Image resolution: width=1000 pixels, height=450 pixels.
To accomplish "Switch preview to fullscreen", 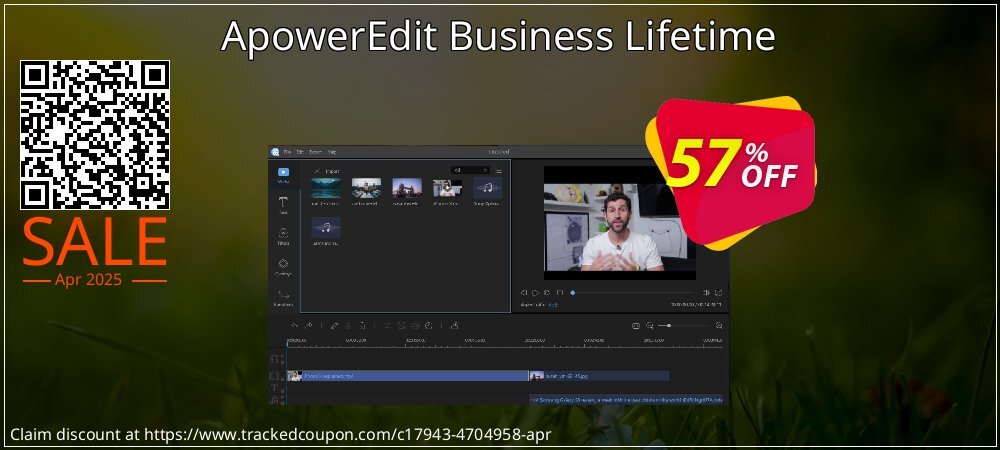I will (718, 293).
